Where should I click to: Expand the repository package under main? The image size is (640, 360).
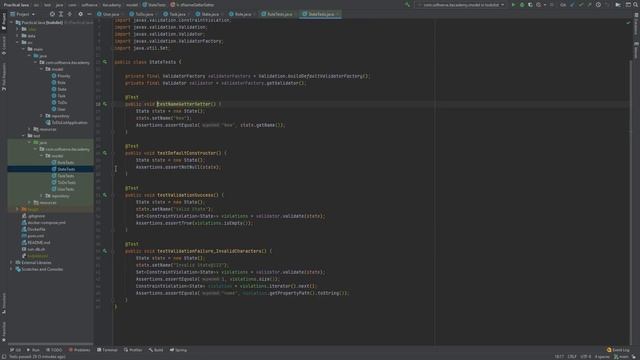point(41,116)
